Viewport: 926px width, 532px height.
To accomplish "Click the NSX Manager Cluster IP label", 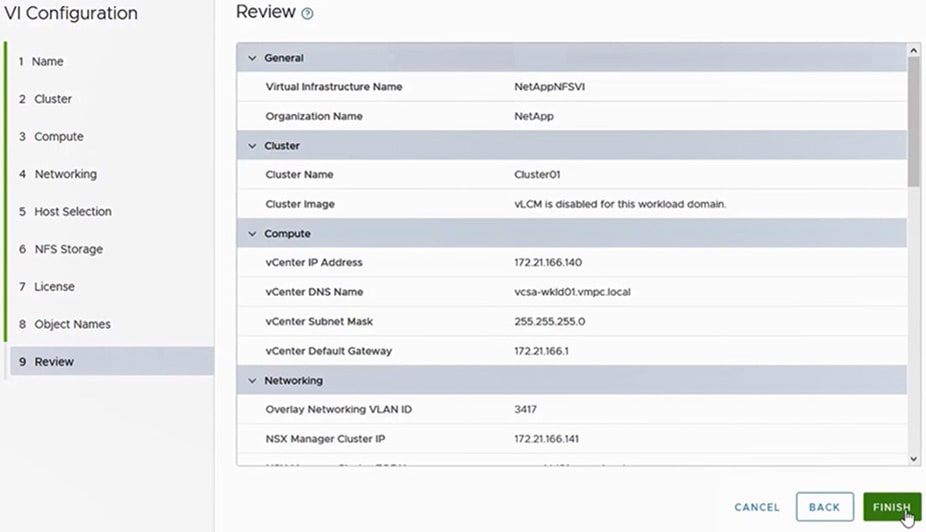I will pos(325,439).
